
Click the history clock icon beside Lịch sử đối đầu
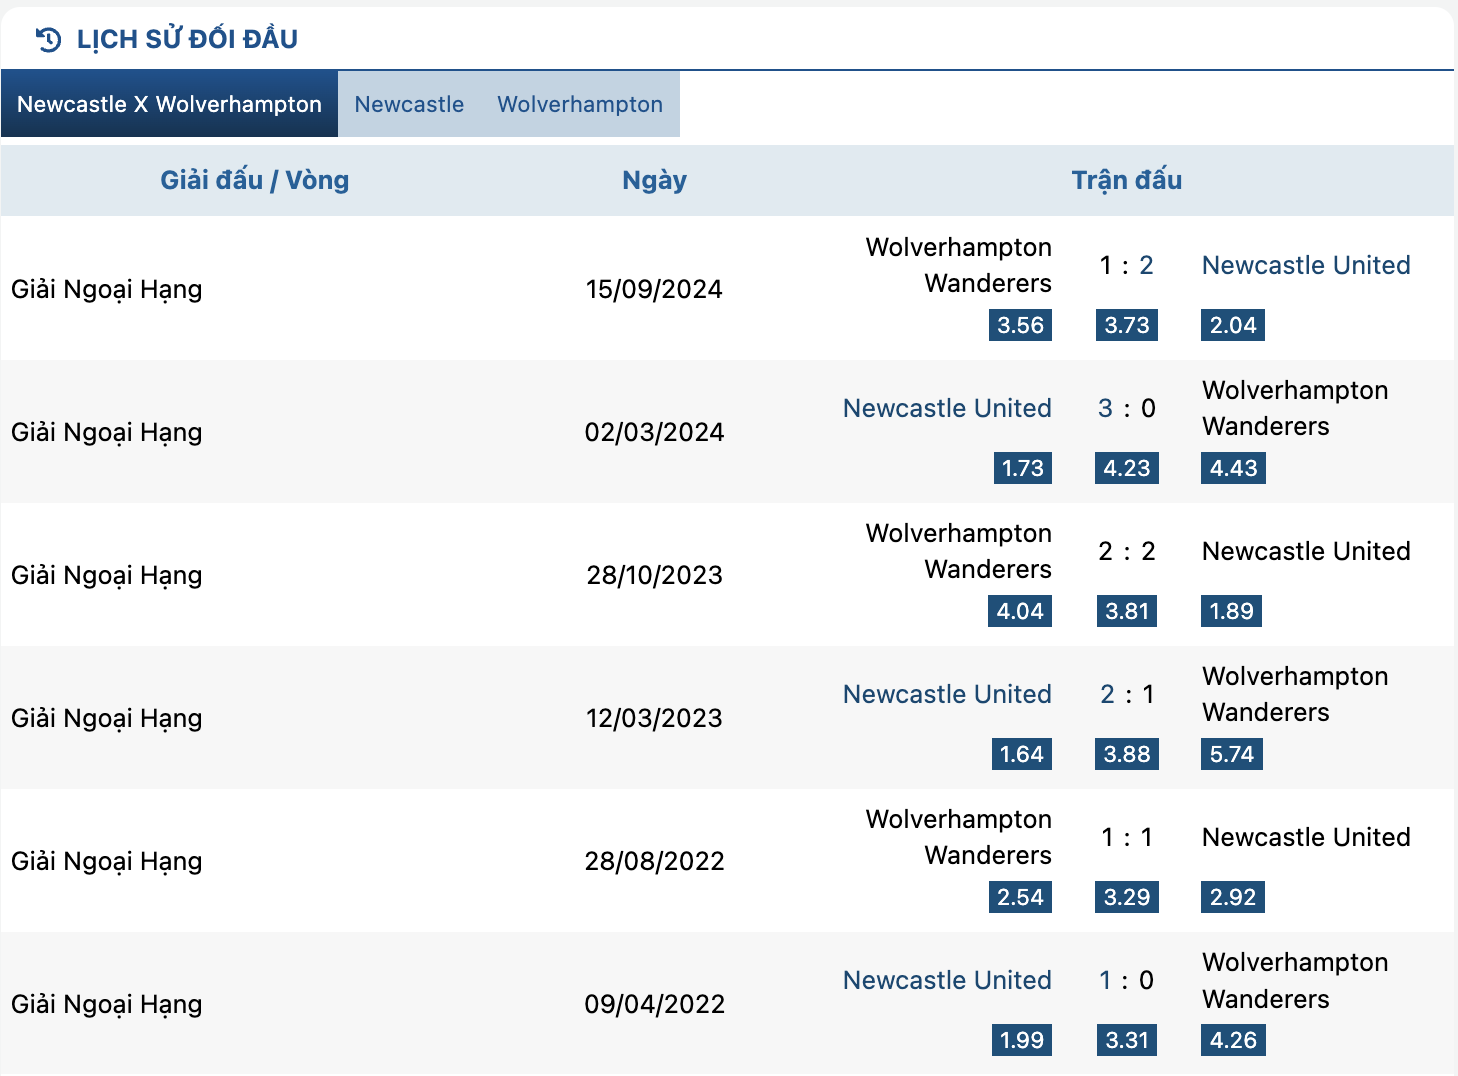coord(48,39)
